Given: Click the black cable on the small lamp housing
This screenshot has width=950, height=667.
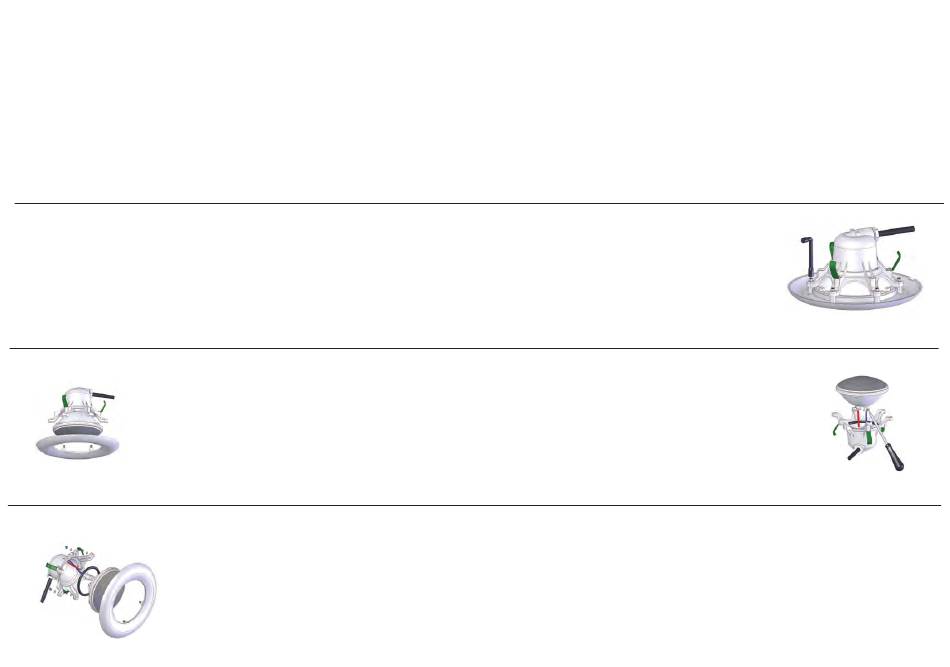Looking at the screenshot, I should pyautogui.click(x=103, y=395).
